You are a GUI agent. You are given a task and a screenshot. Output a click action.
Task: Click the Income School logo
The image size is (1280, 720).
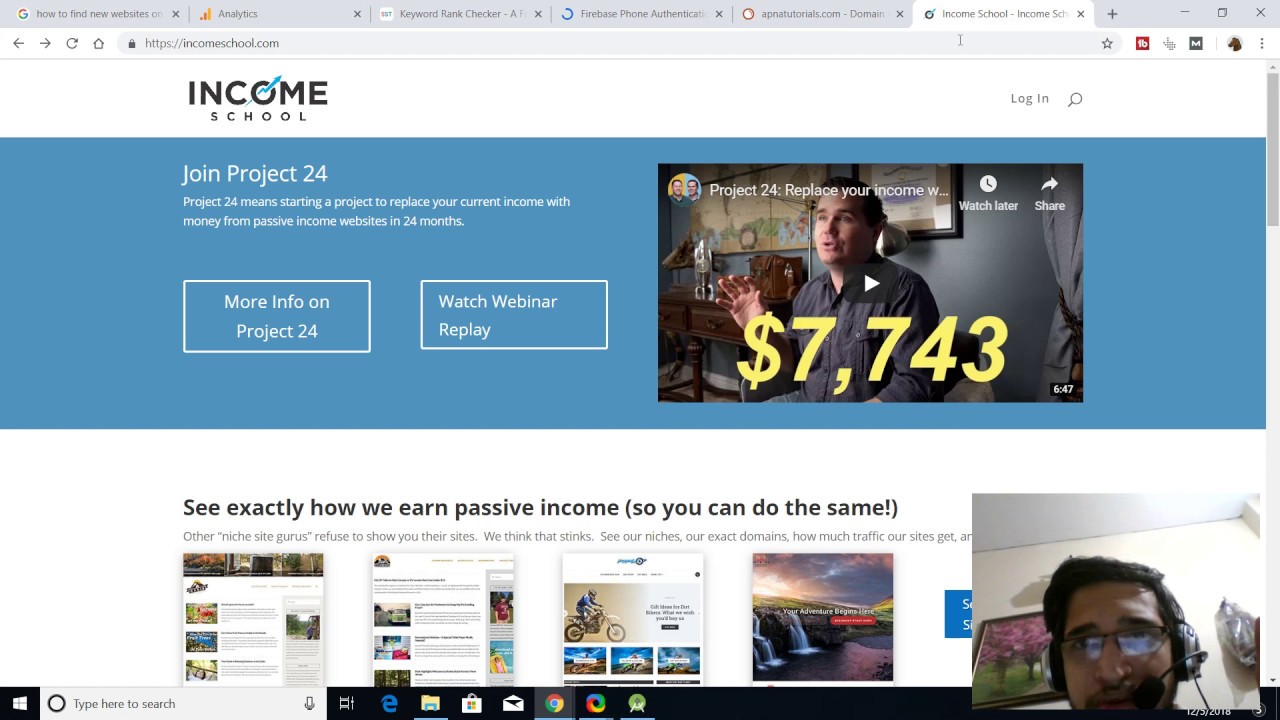258,98
